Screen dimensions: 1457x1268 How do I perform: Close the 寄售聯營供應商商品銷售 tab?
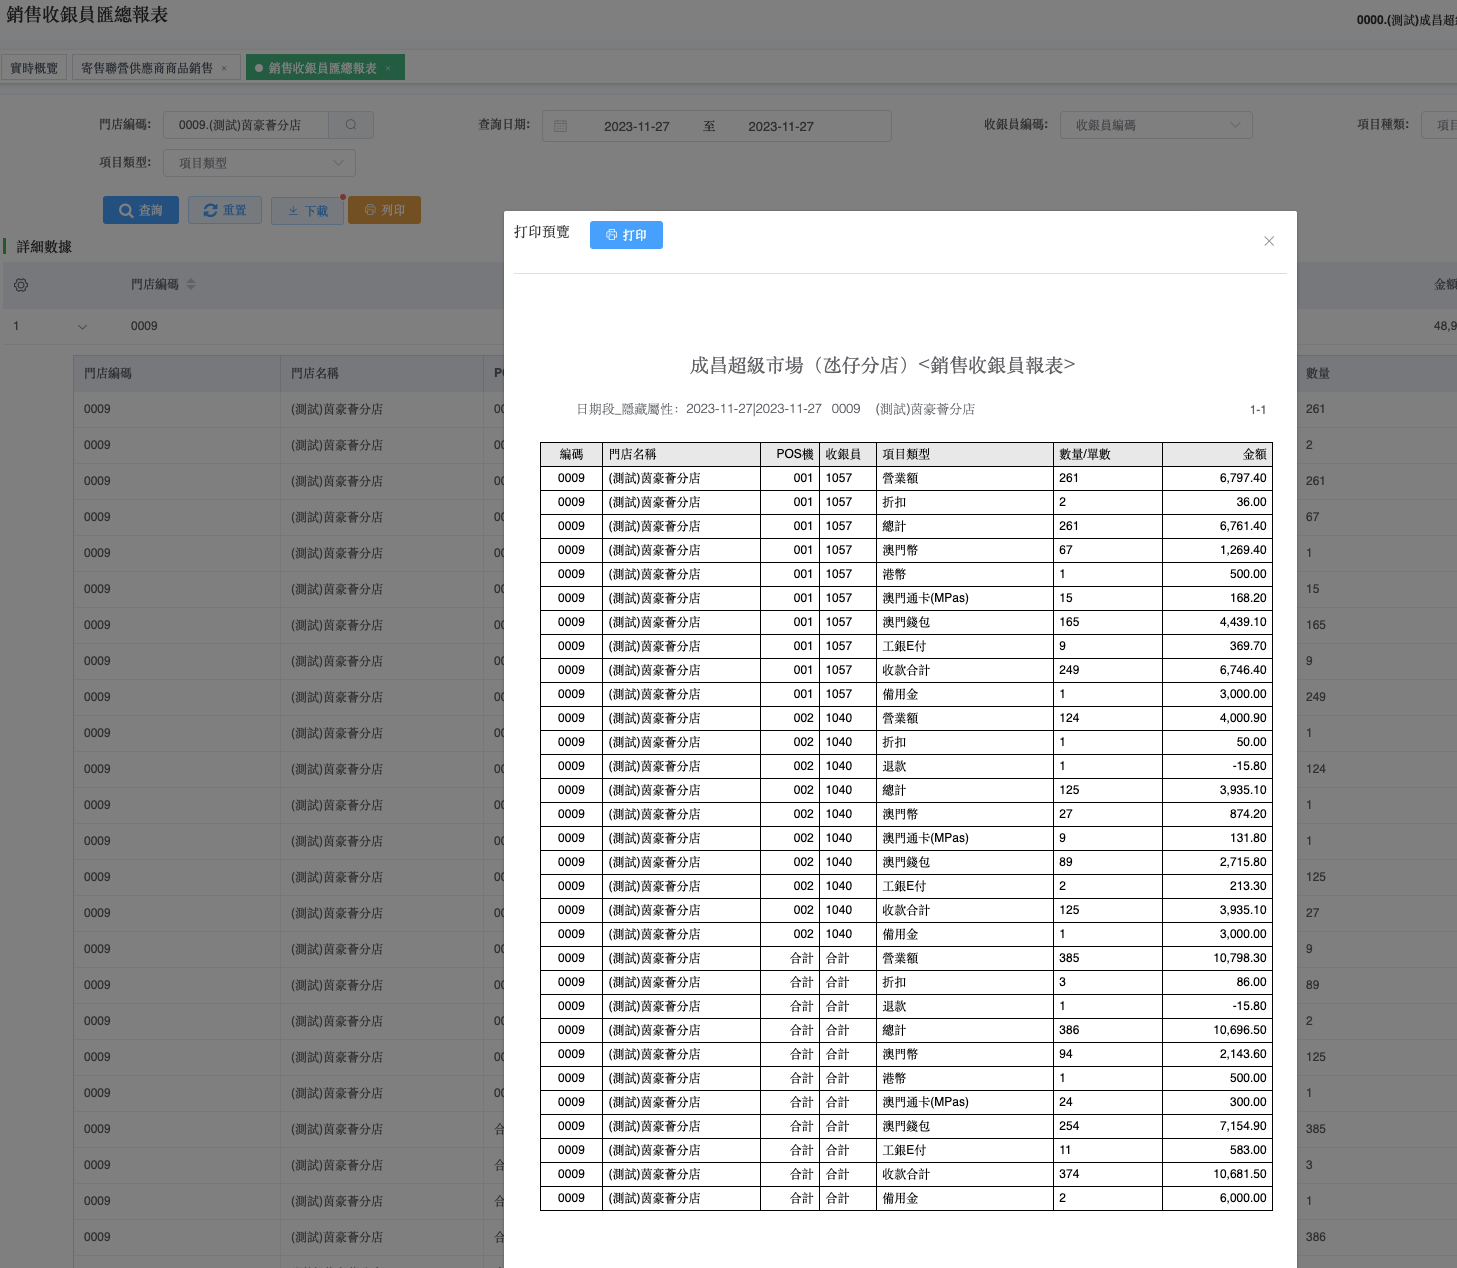pos(224,68)
